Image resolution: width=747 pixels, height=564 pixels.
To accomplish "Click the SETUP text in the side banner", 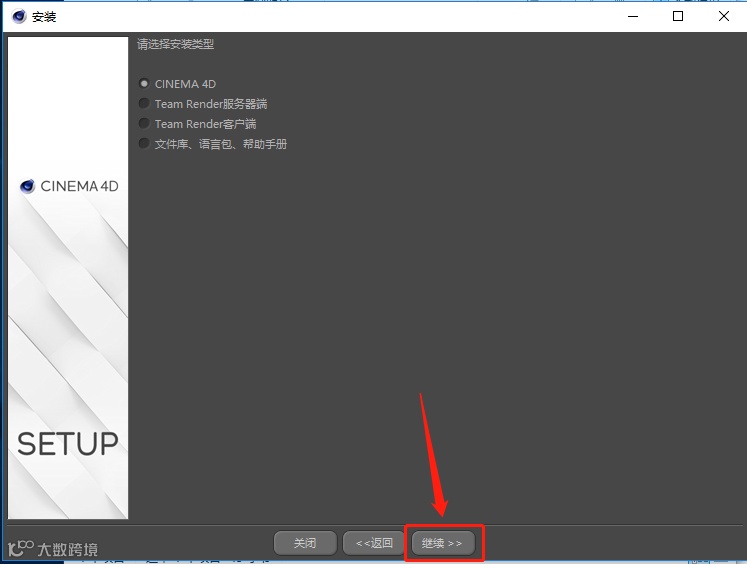I will tap(68, 444).
